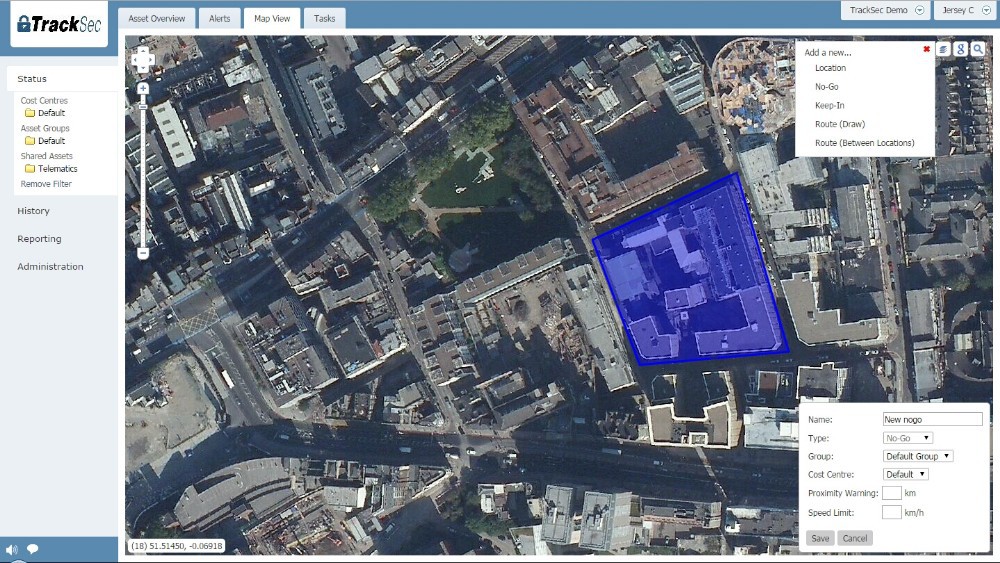Open the Group dropdown showing Default Group
This screenshot has height=563, width=1000.
pos(918,456)
